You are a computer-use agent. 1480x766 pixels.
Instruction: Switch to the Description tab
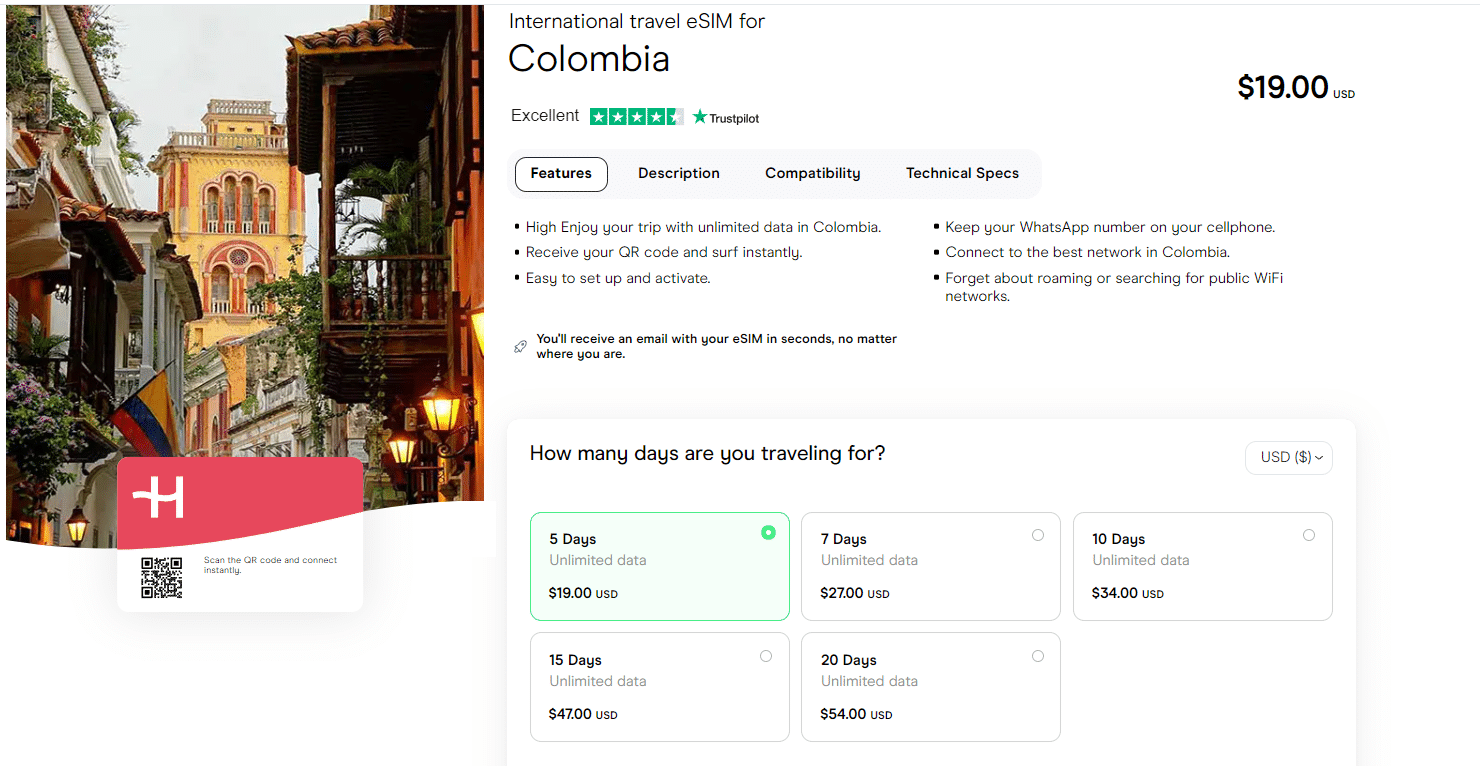click(678, 173)
